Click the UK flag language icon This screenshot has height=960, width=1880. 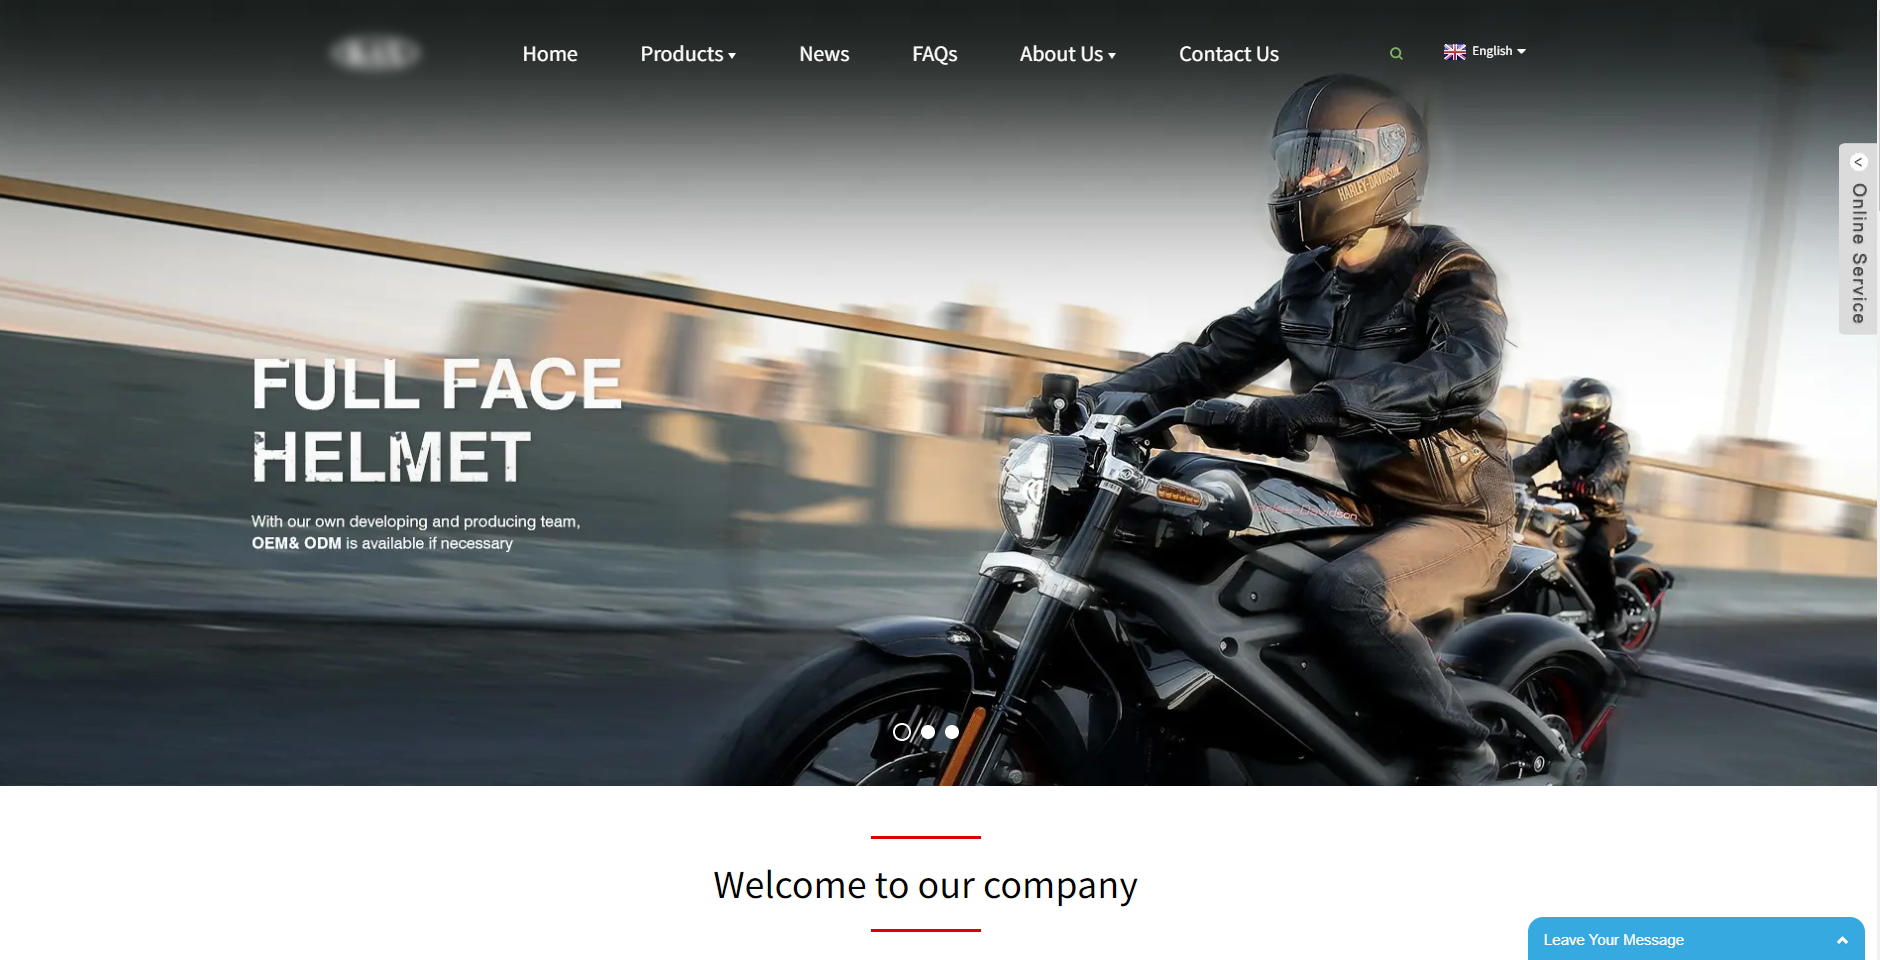pos(1455,52)
